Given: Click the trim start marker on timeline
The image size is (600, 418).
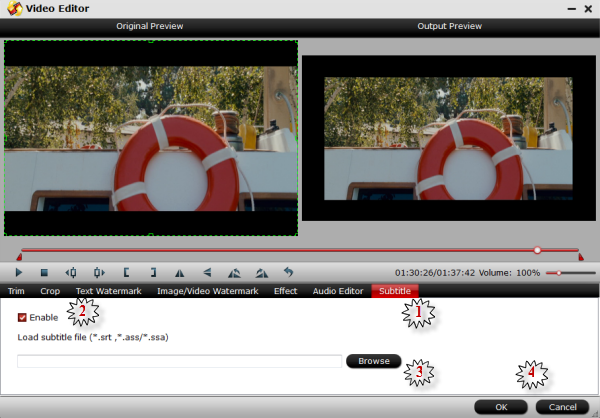Looking at the screenshot, I should click(x=19, y=257).
